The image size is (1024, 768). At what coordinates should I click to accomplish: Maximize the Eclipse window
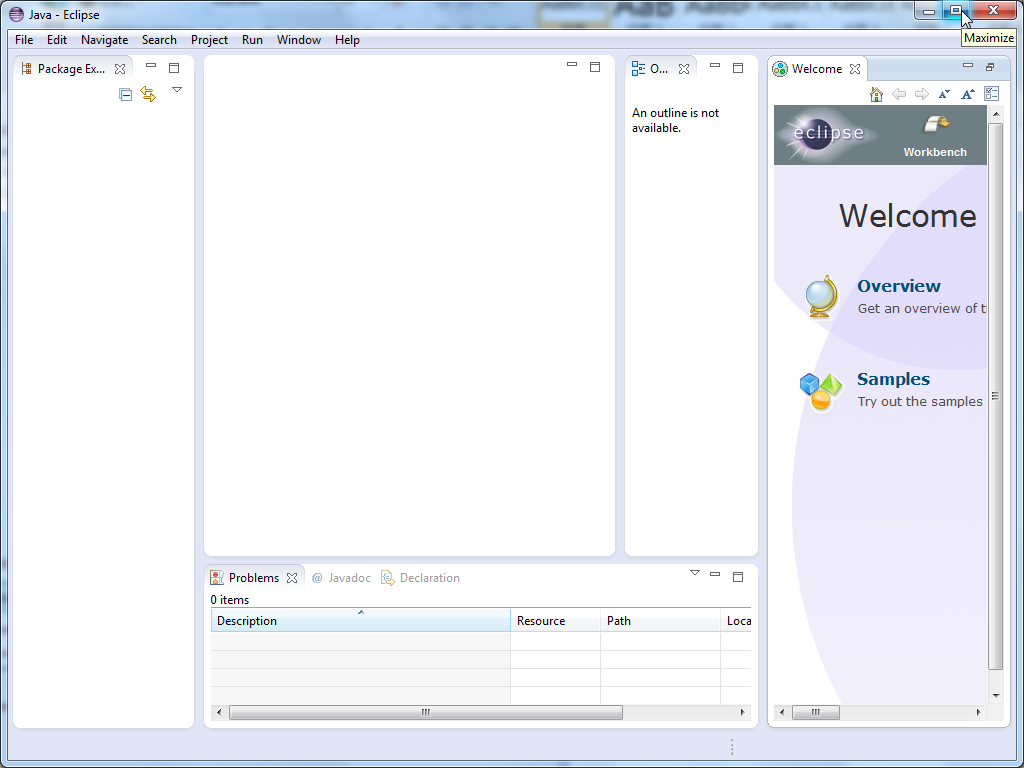[956, 11]
